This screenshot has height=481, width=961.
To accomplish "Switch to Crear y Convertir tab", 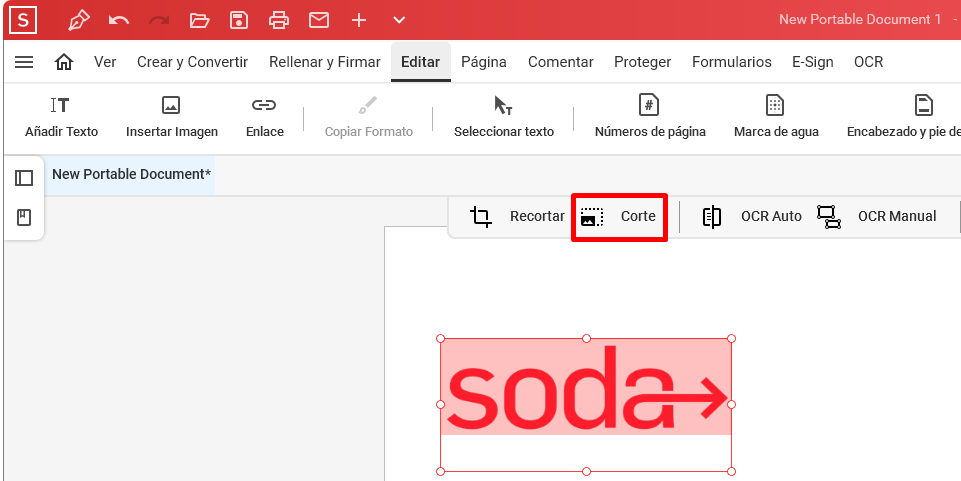I will [x=192, y=62].
